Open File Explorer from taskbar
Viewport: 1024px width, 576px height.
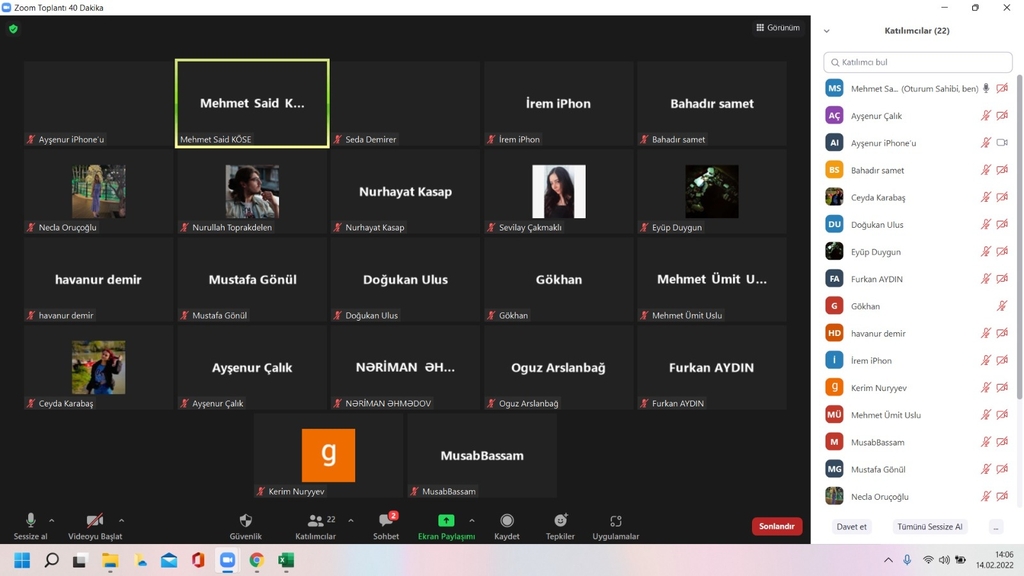coord(110,560)
